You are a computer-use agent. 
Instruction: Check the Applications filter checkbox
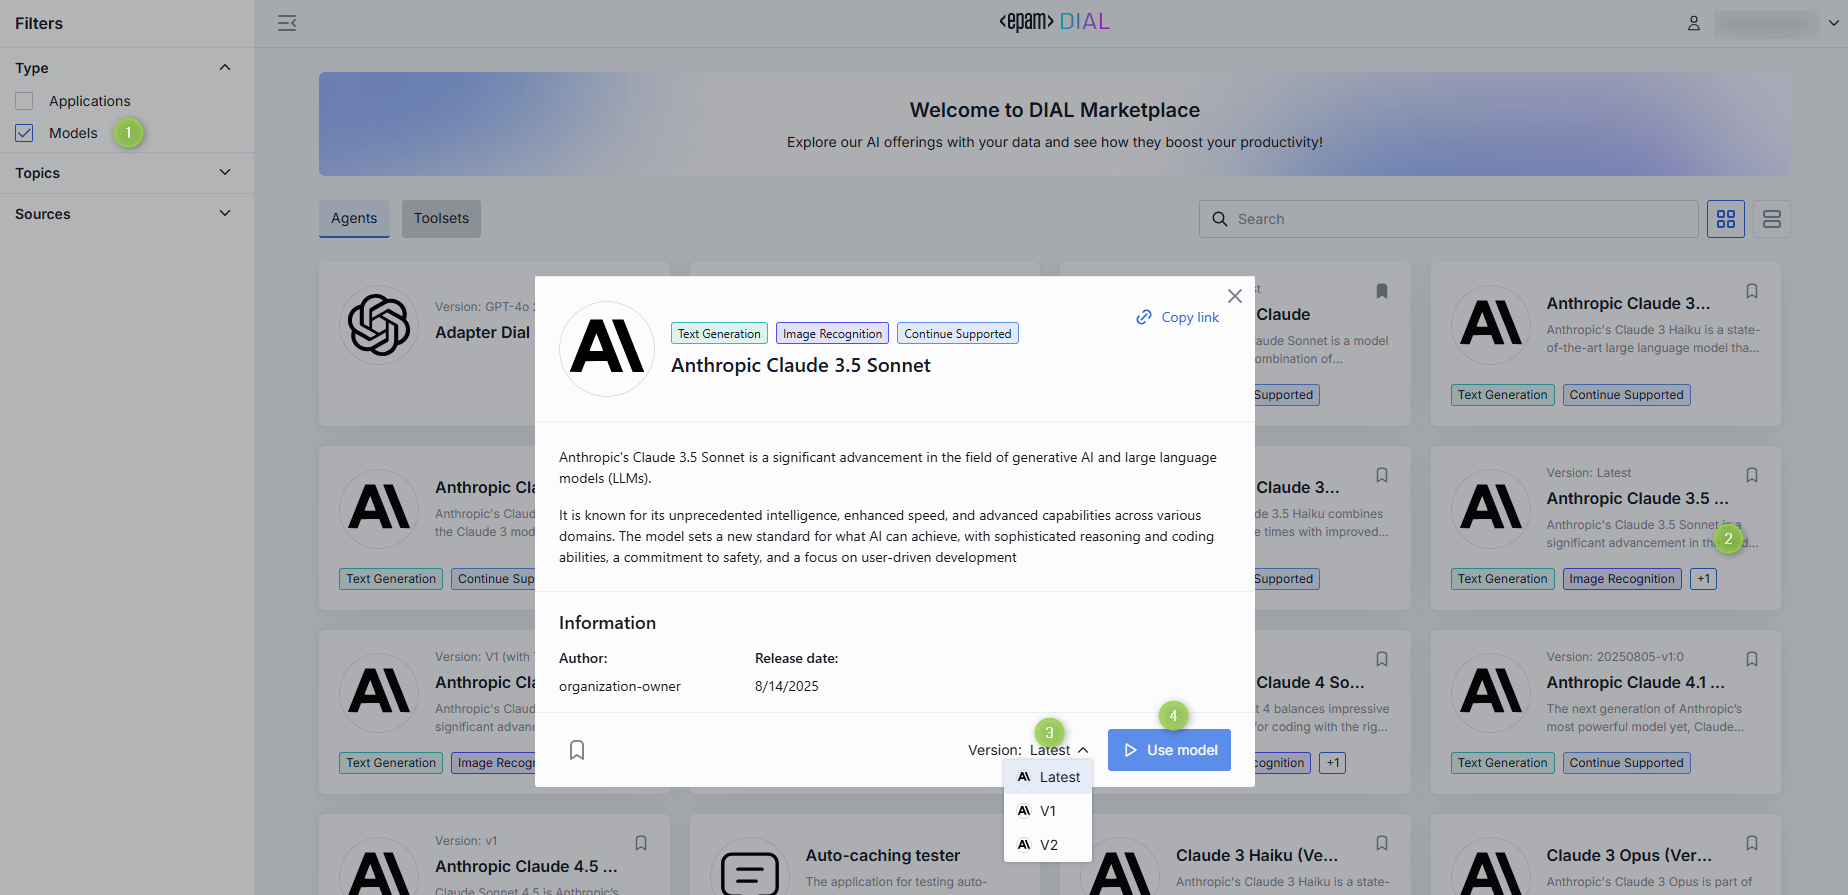(x=25, y=101)
